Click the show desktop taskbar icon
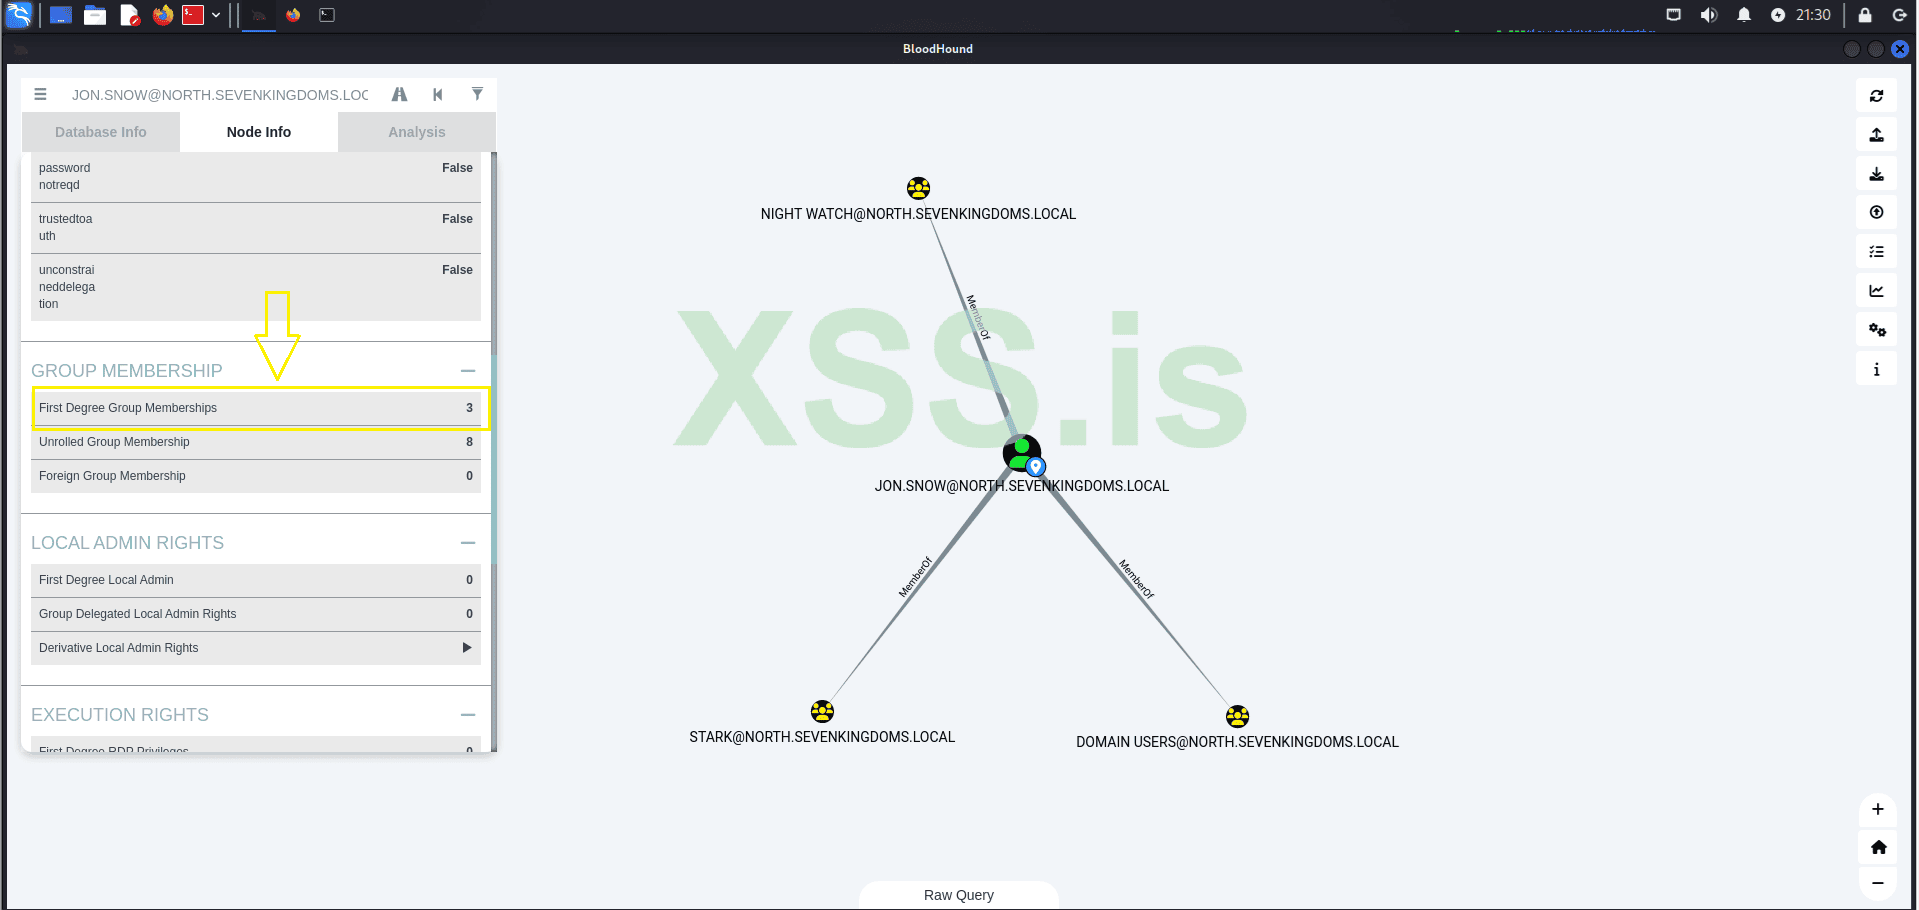This screenshot has width=1919, height=910. pos(61,15)
